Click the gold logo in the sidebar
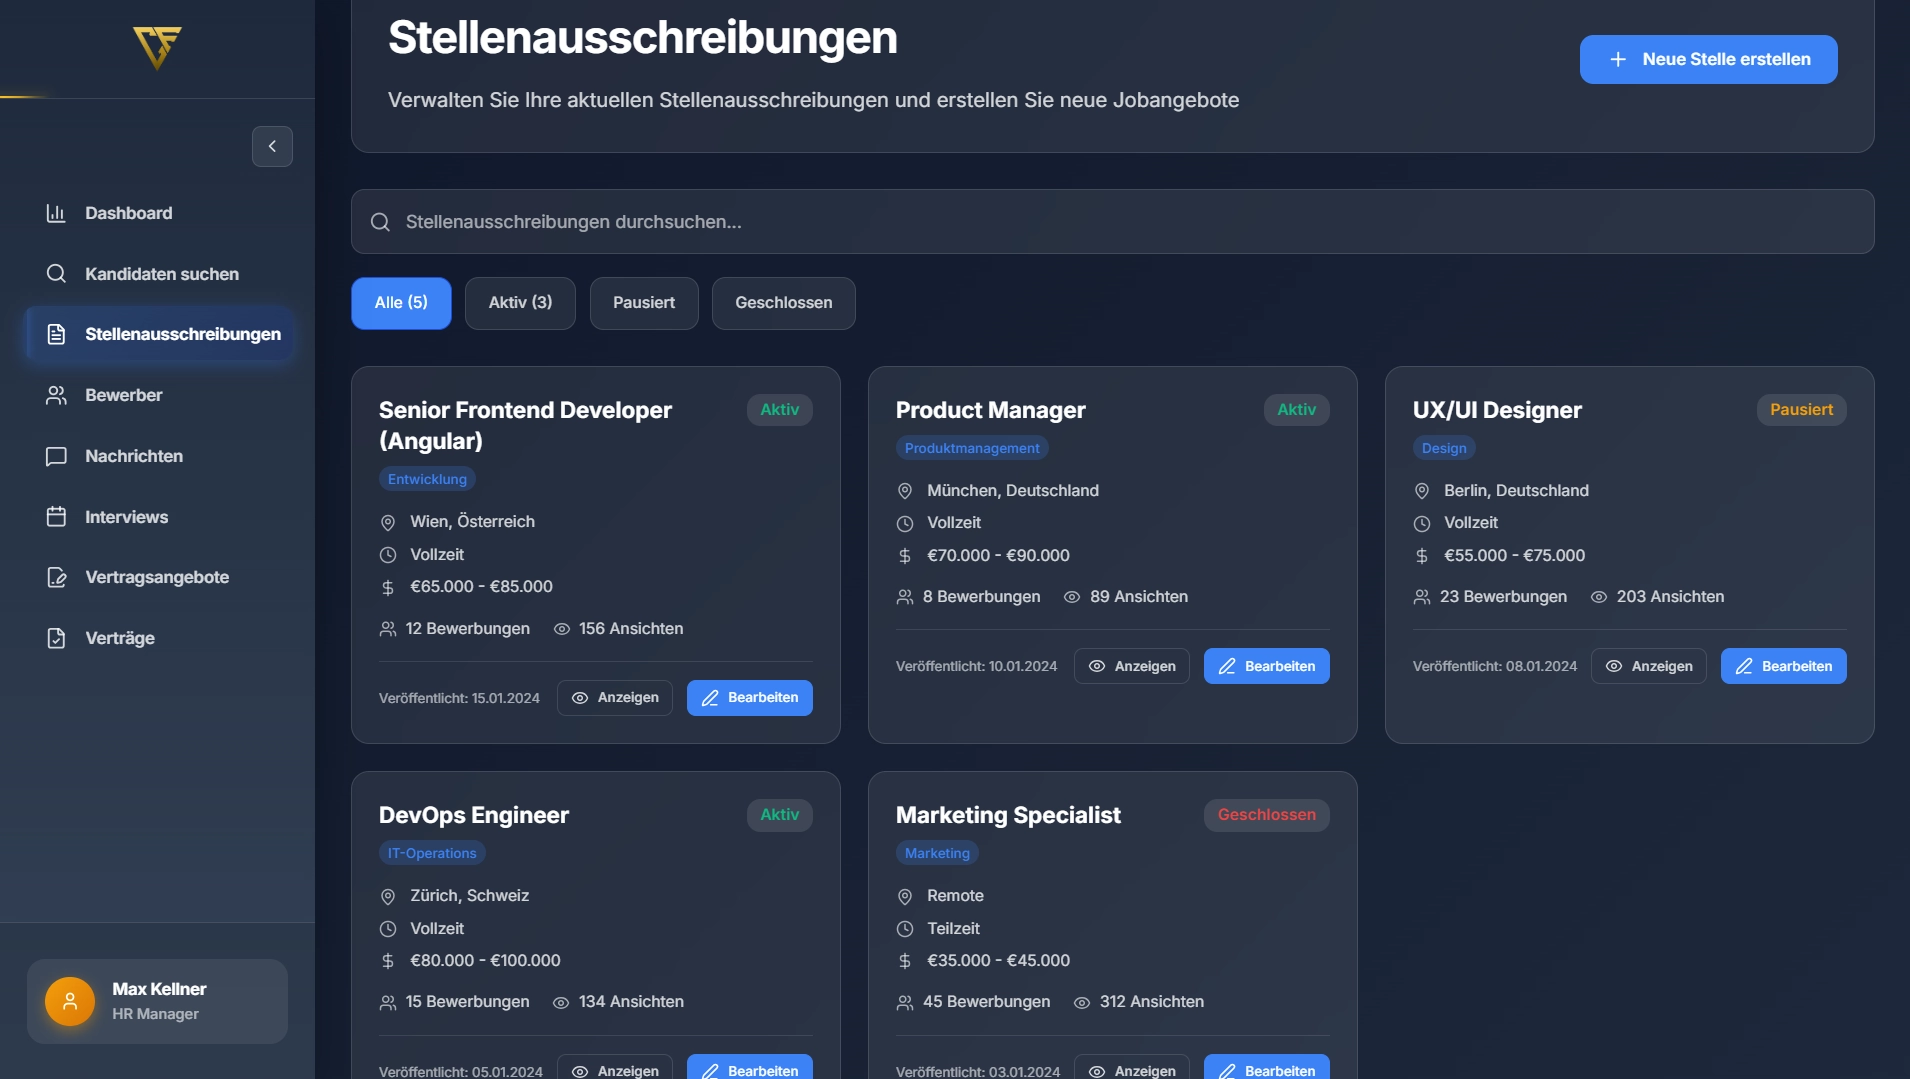Viewport: 1910px width, 1079px height. (157, 47)
